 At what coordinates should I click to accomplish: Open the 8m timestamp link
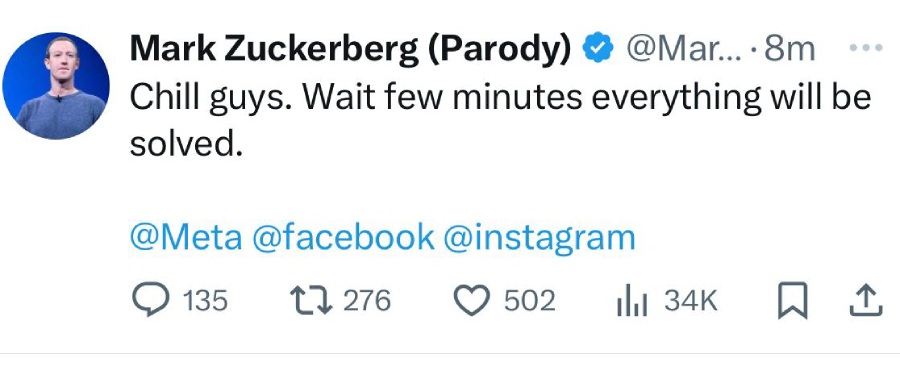789,49
